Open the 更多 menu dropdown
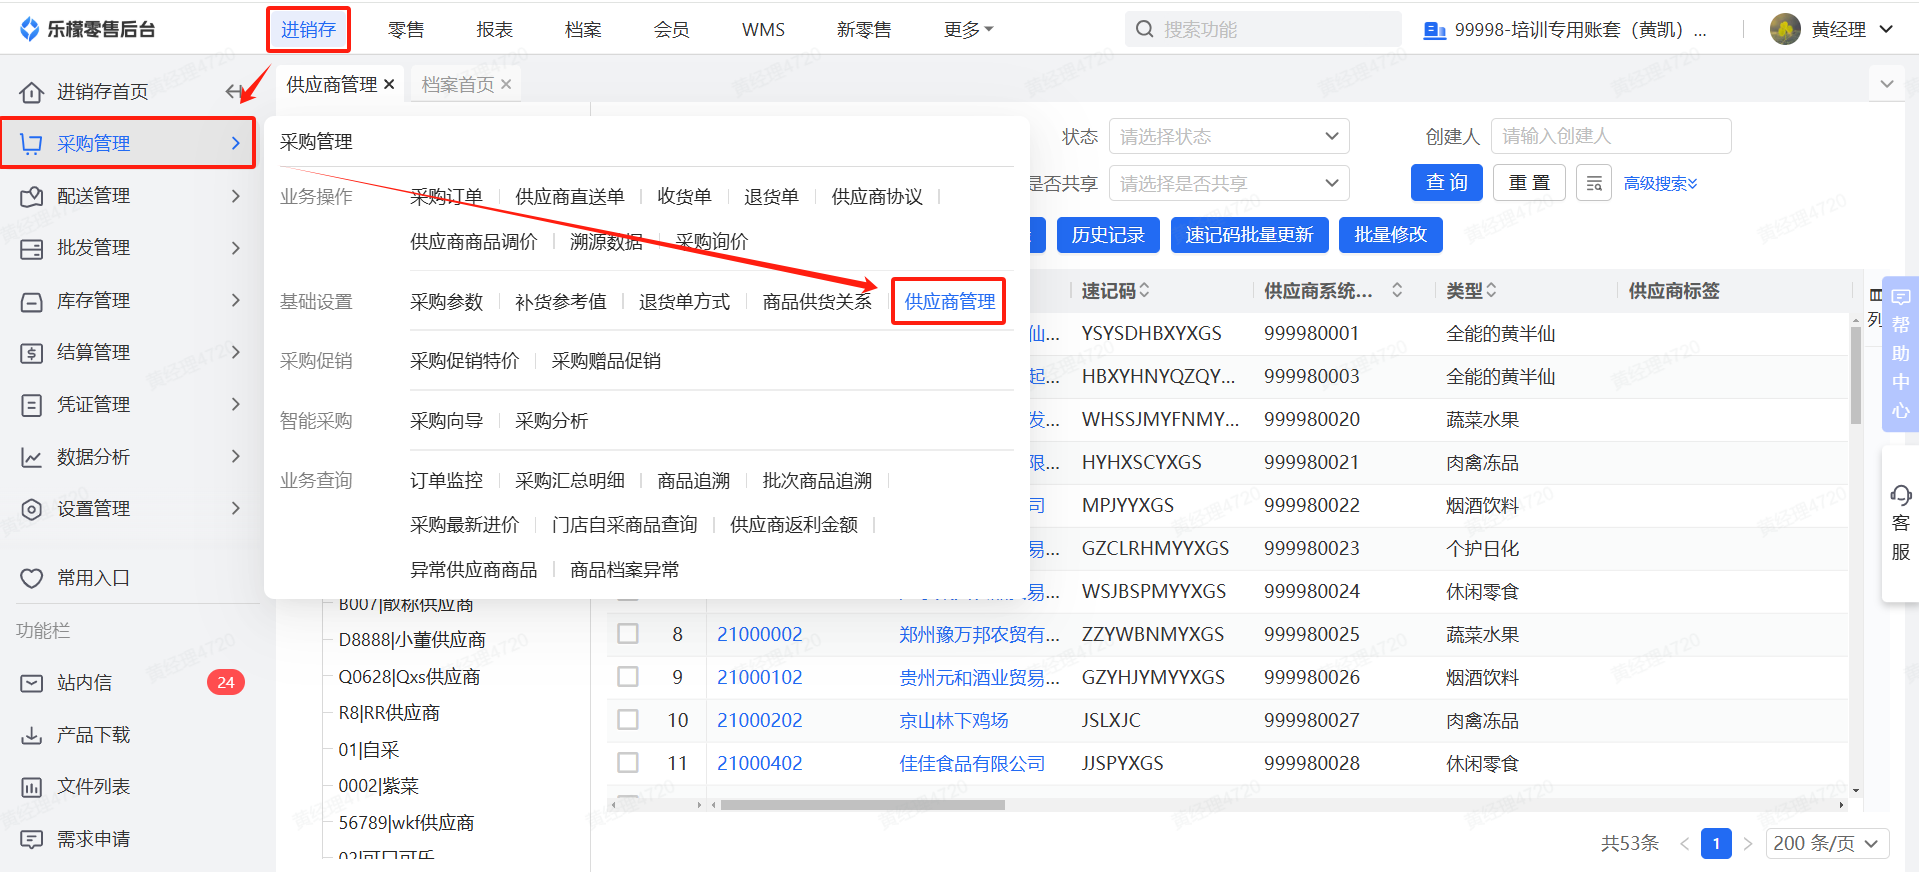The image size is (1919, 872). coord(968,30)
